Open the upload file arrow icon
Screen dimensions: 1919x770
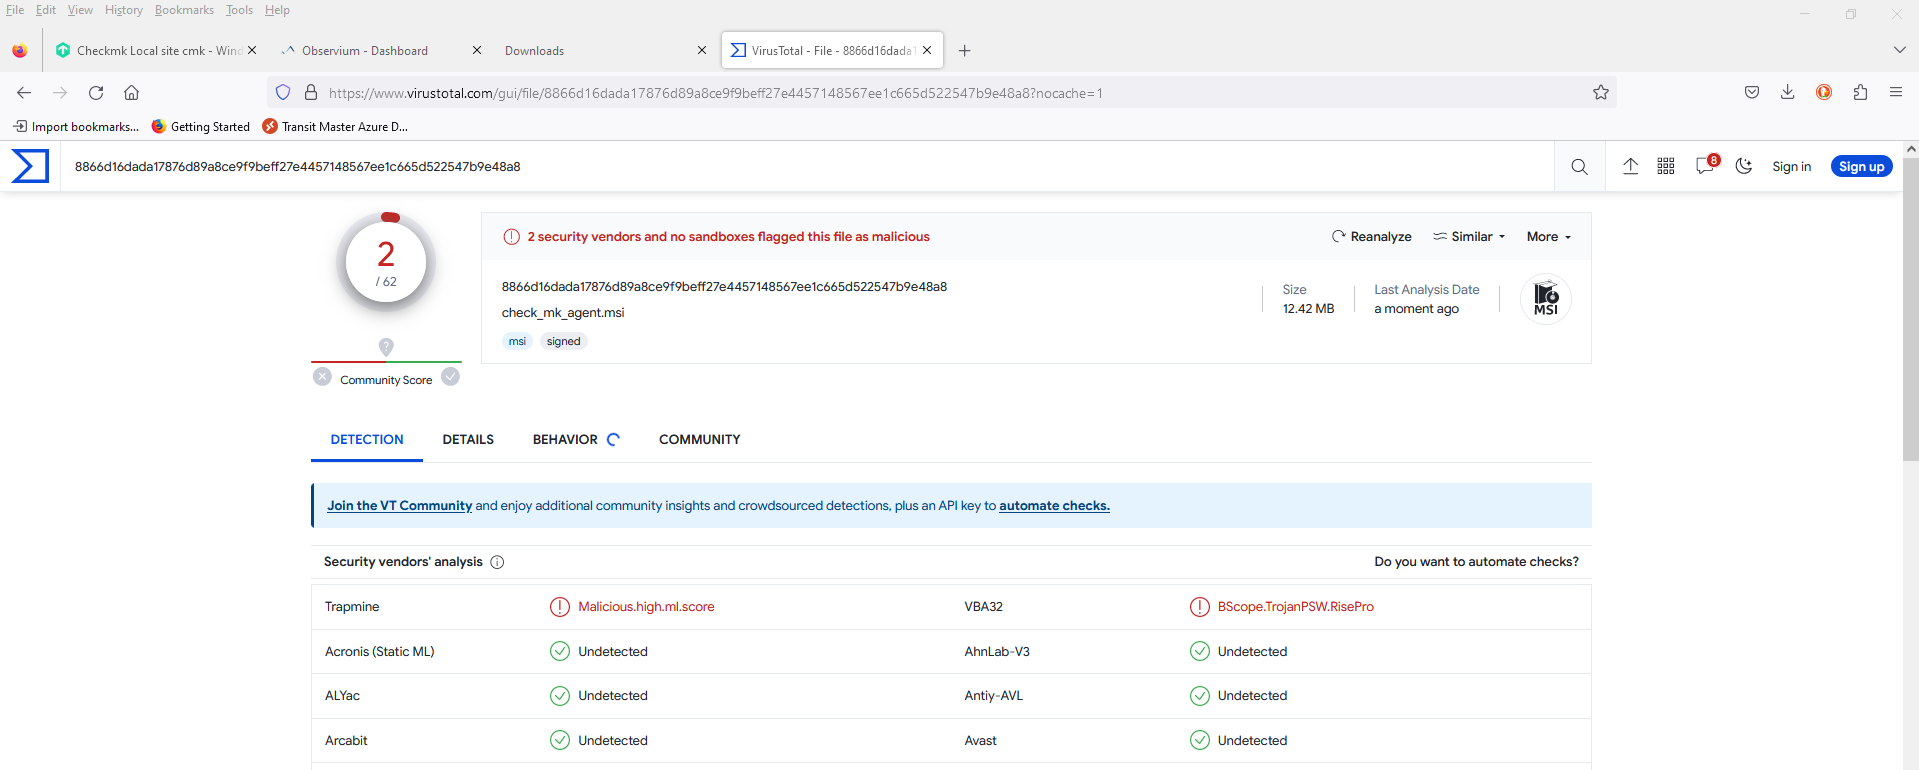point(1630,166)
